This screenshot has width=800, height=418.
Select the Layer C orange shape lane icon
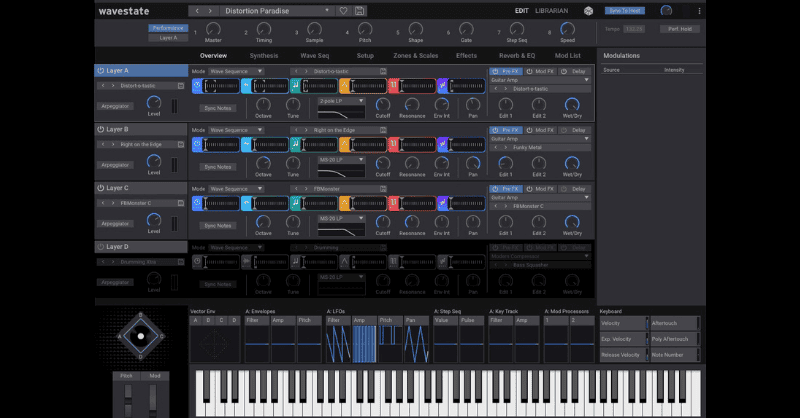click(344, 203)
